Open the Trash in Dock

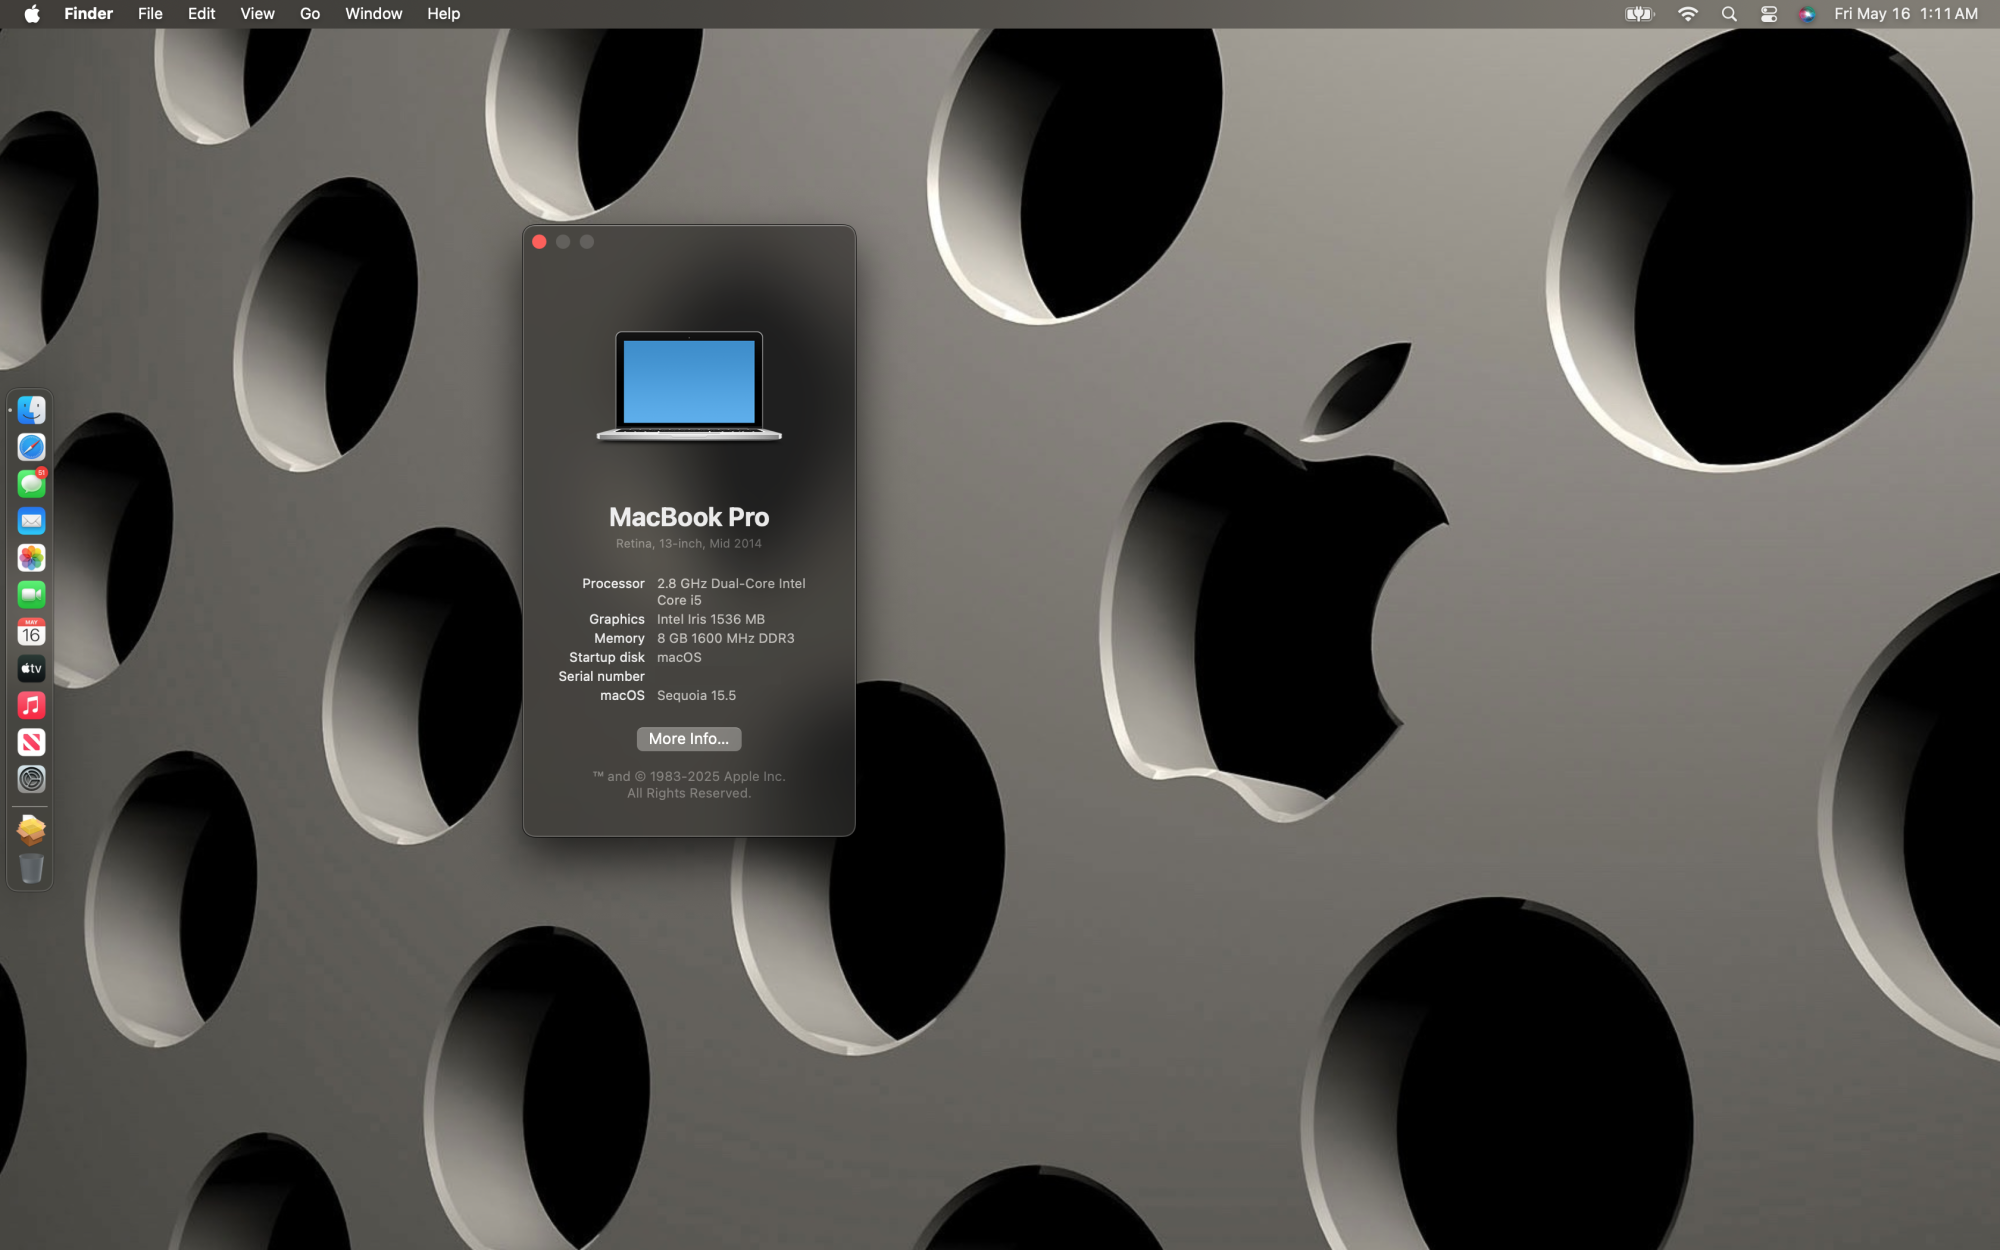tap(31, 868)
